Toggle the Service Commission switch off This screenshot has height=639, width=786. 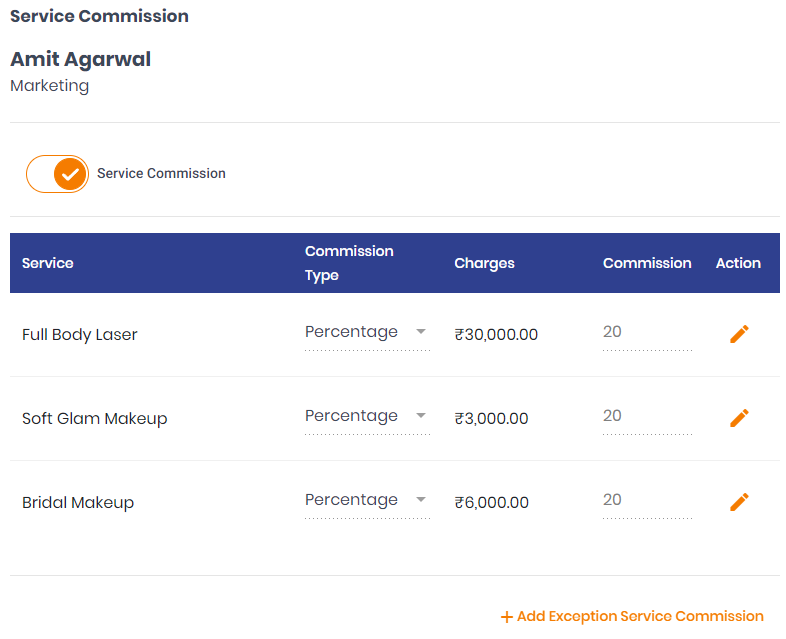[x=57, y=174]
